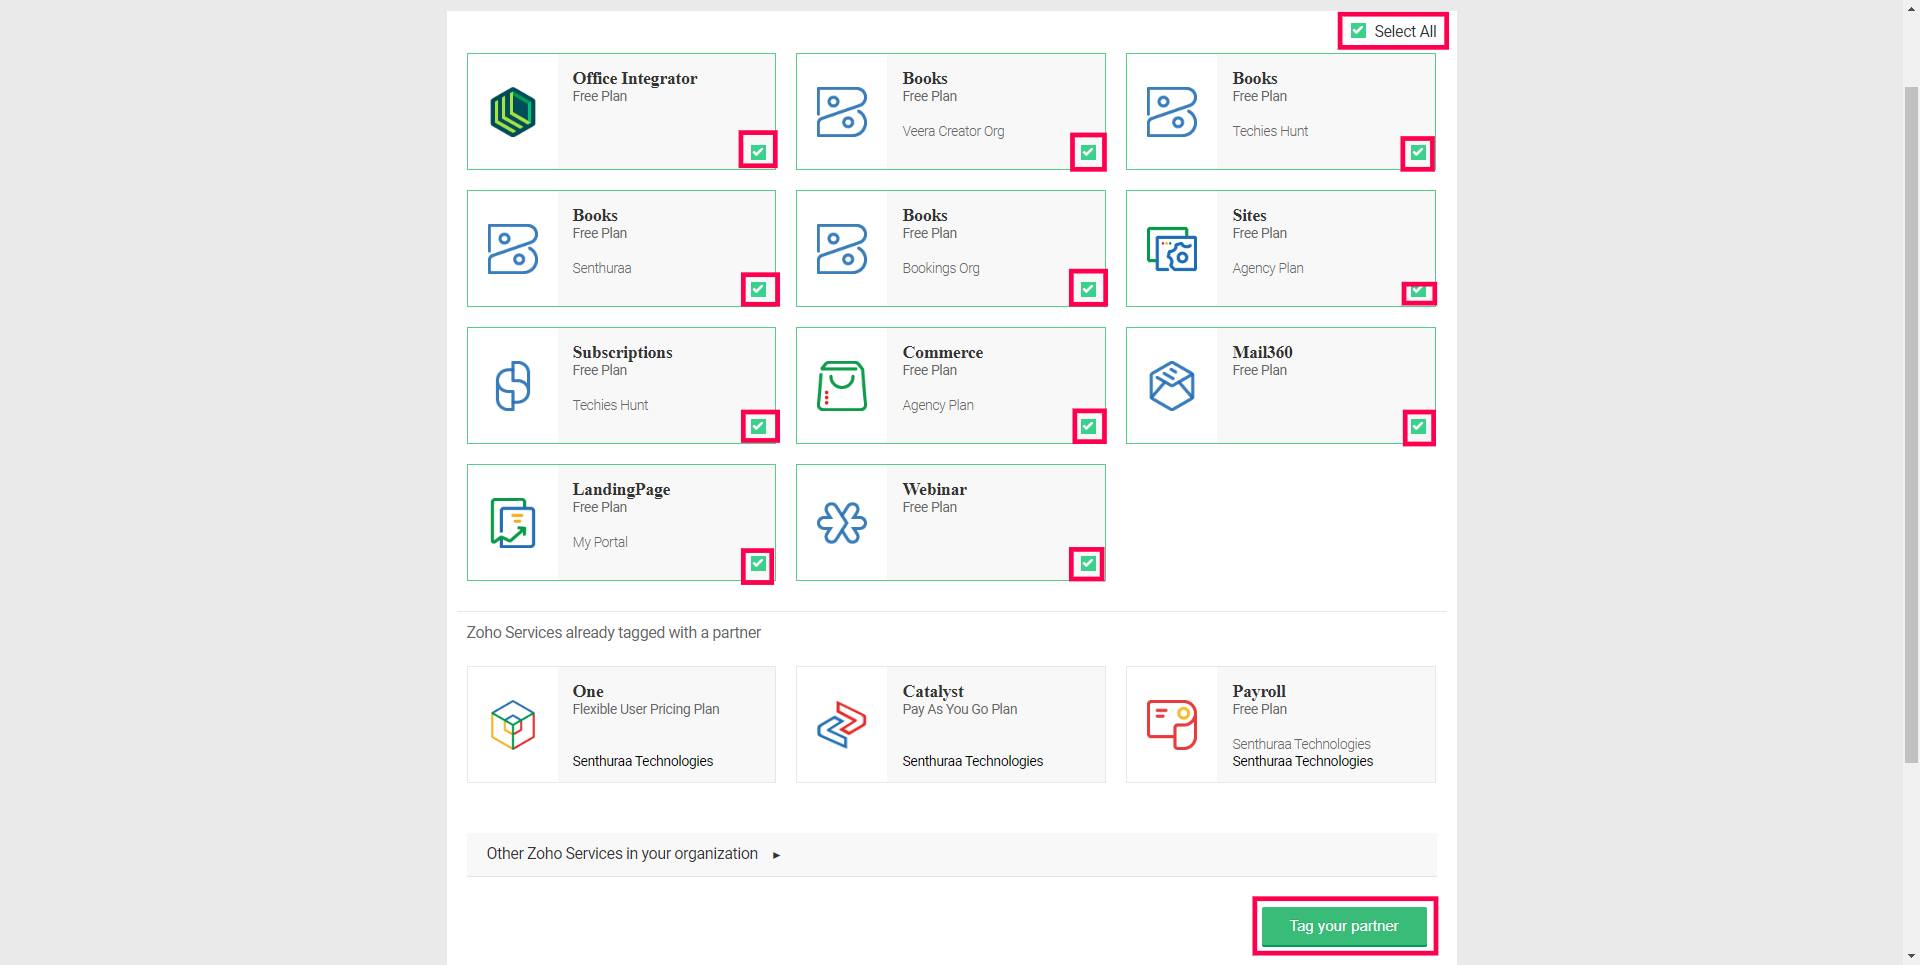1920x965 pixels.
Task: Click the Subscriptions app icon
Action: 513,386
